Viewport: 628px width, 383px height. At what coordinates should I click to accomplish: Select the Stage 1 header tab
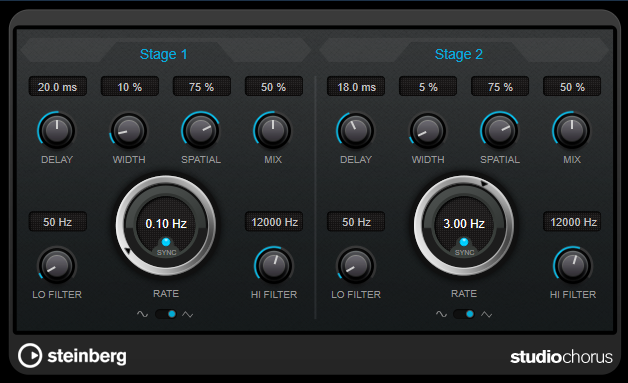point(164,54)
